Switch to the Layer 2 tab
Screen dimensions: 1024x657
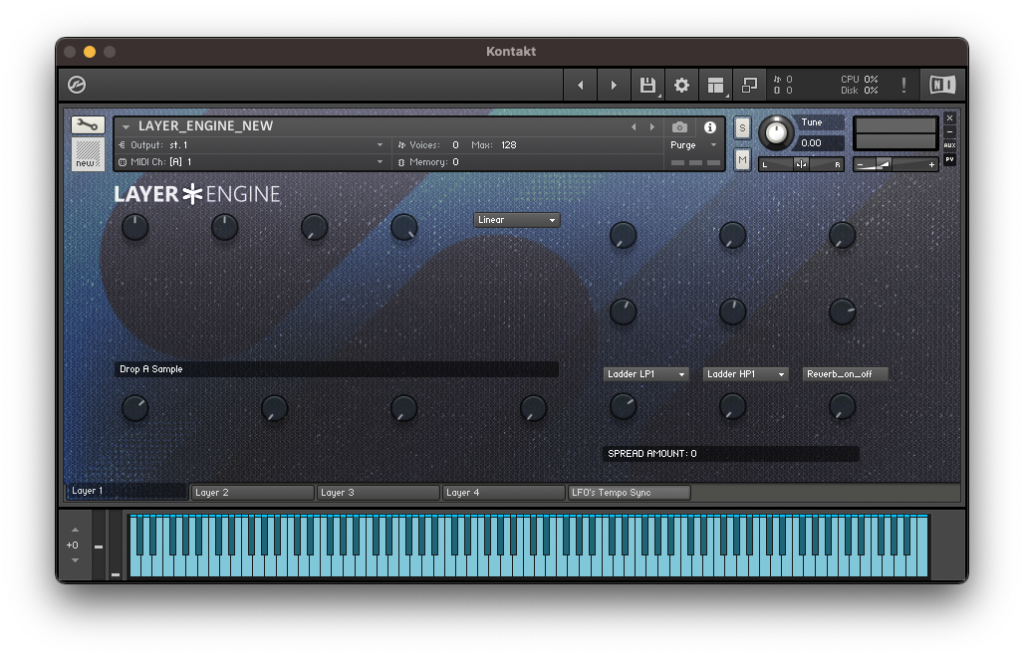point(252,492)
